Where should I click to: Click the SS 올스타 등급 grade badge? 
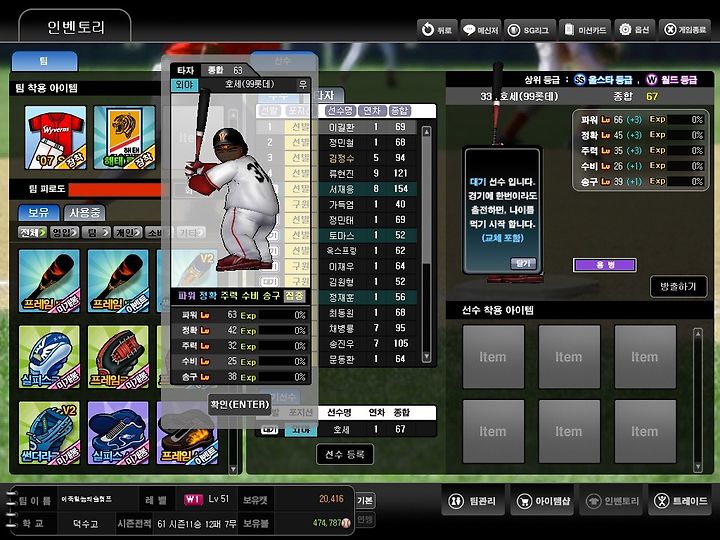pyautogui.click(x=580, y=80)
